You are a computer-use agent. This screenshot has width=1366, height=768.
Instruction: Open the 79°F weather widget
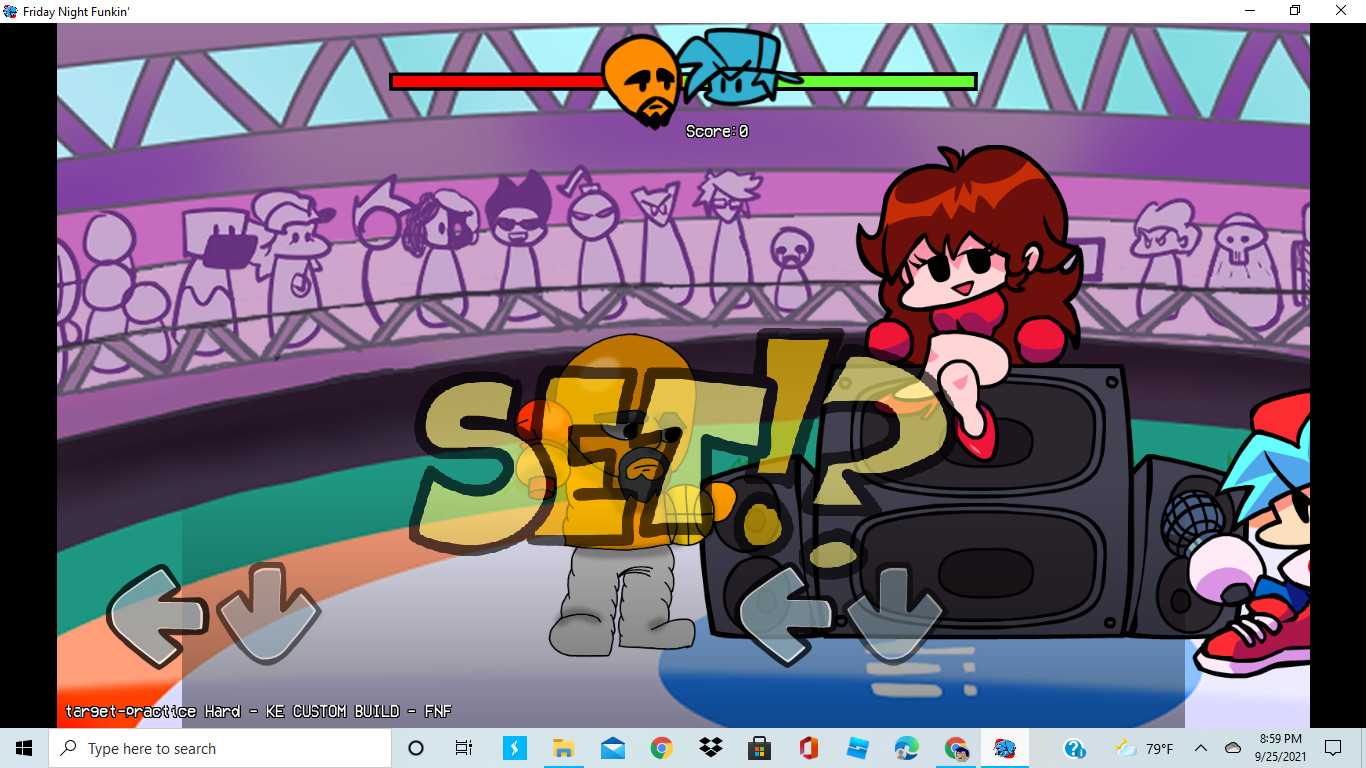1144,748
